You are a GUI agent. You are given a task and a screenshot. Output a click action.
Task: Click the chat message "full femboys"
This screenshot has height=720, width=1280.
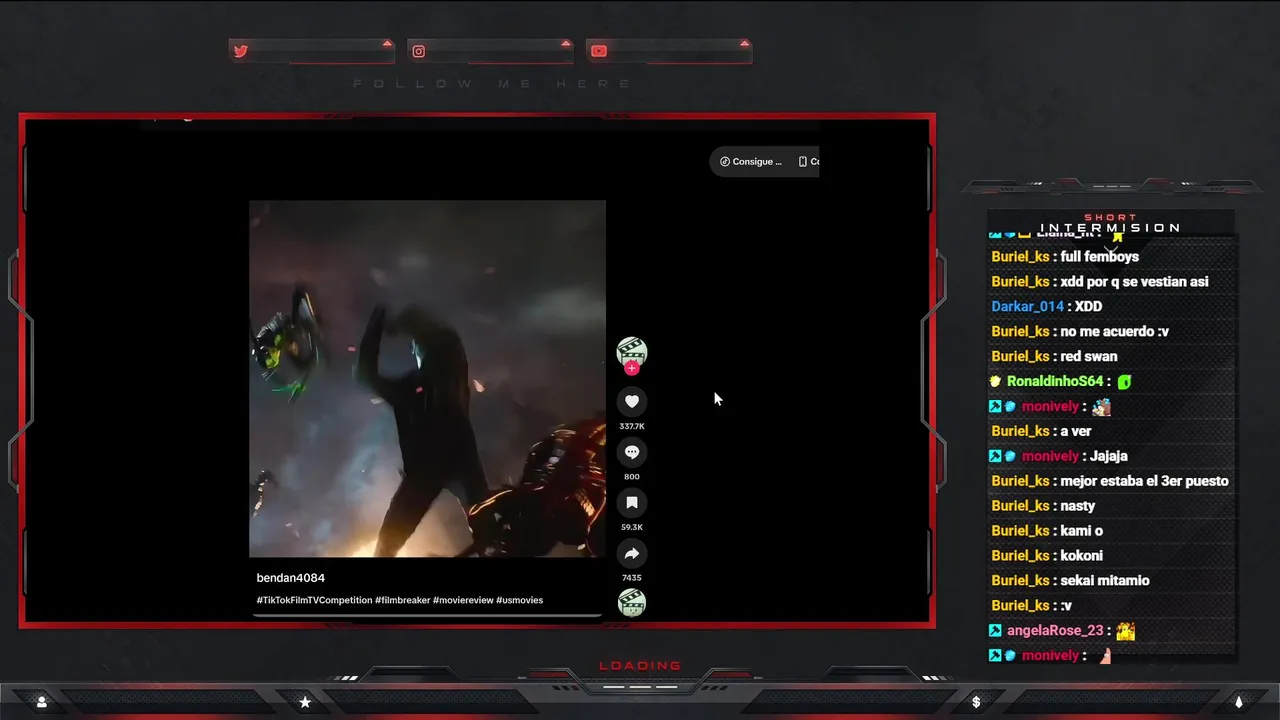click(1099, 257)
